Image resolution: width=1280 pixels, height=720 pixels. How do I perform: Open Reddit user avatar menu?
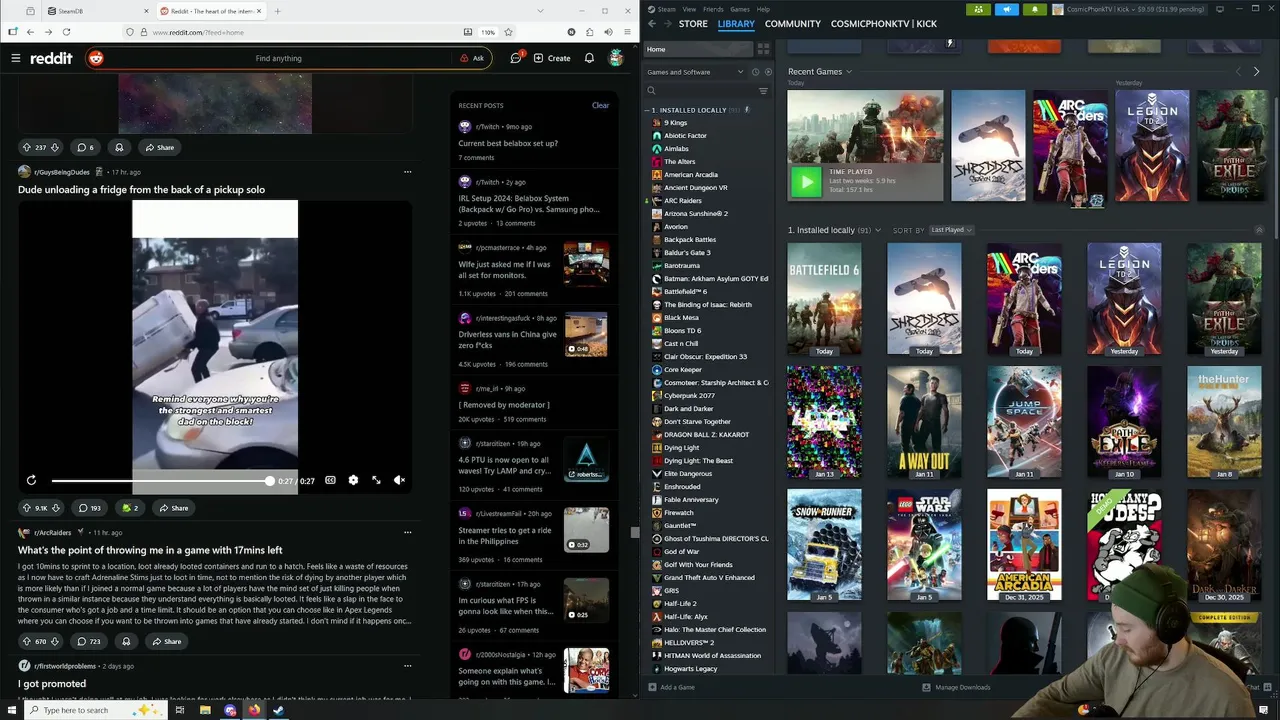point(617,58)
